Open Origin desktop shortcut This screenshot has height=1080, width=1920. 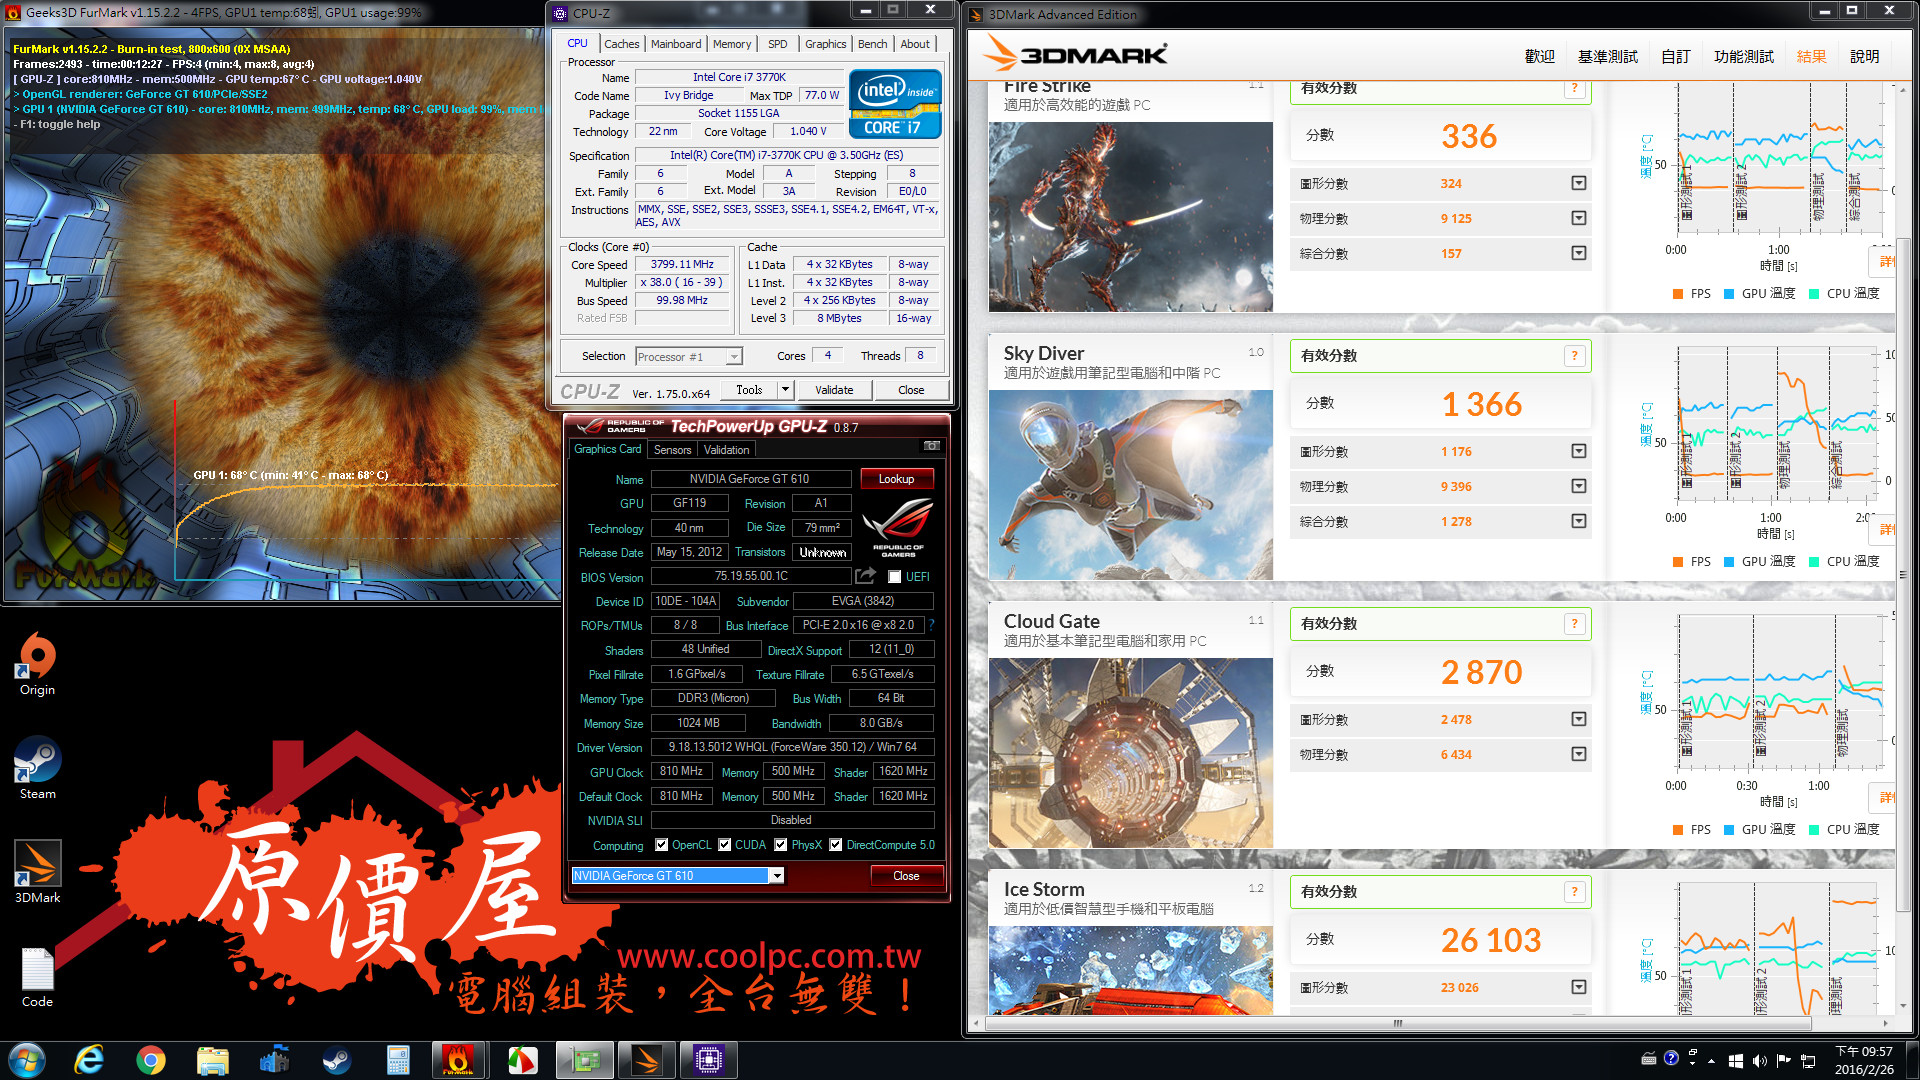pyautogui.click(x=37, y=664)
